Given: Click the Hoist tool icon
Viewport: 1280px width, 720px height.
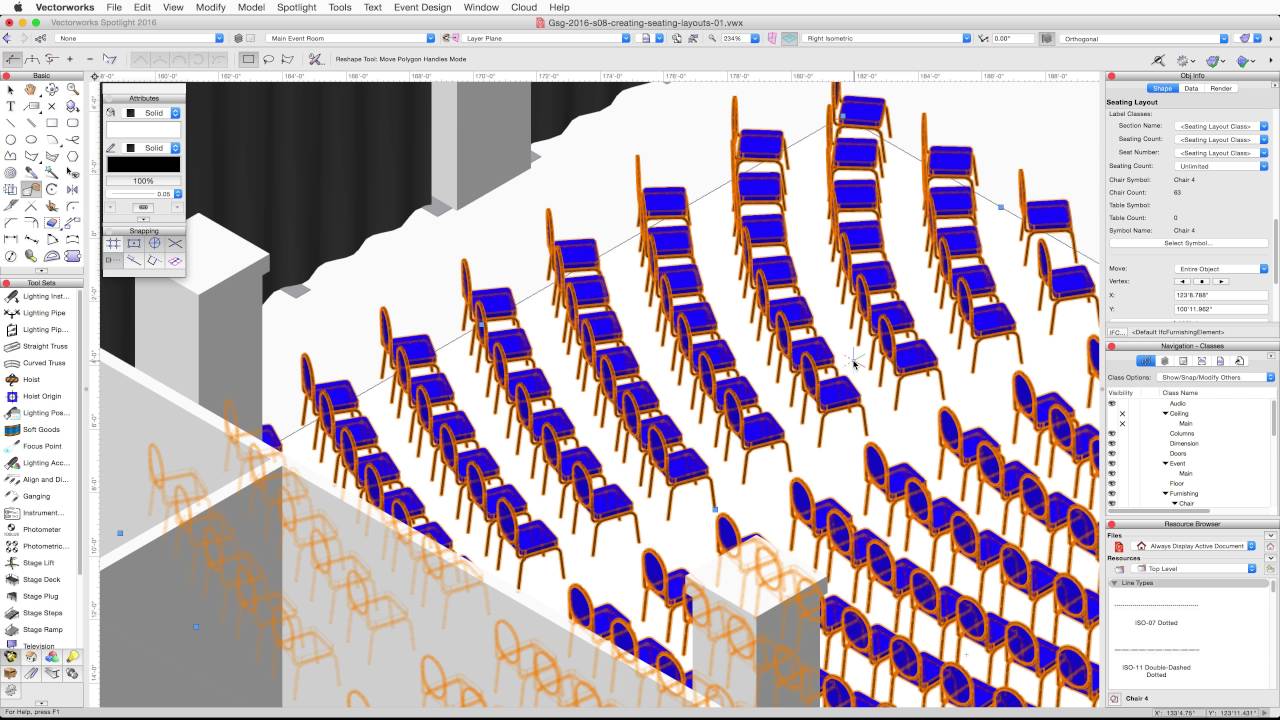Looking at the screenshot, I should (12, 379).
